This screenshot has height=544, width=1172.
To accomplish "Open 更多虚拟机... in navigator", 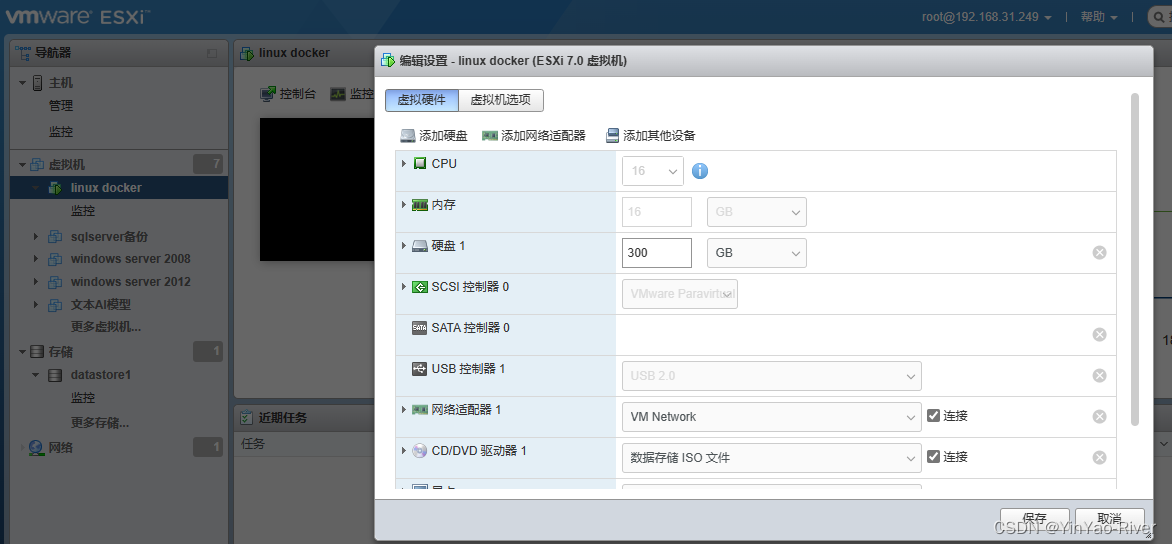I will (x=106, y=327).
